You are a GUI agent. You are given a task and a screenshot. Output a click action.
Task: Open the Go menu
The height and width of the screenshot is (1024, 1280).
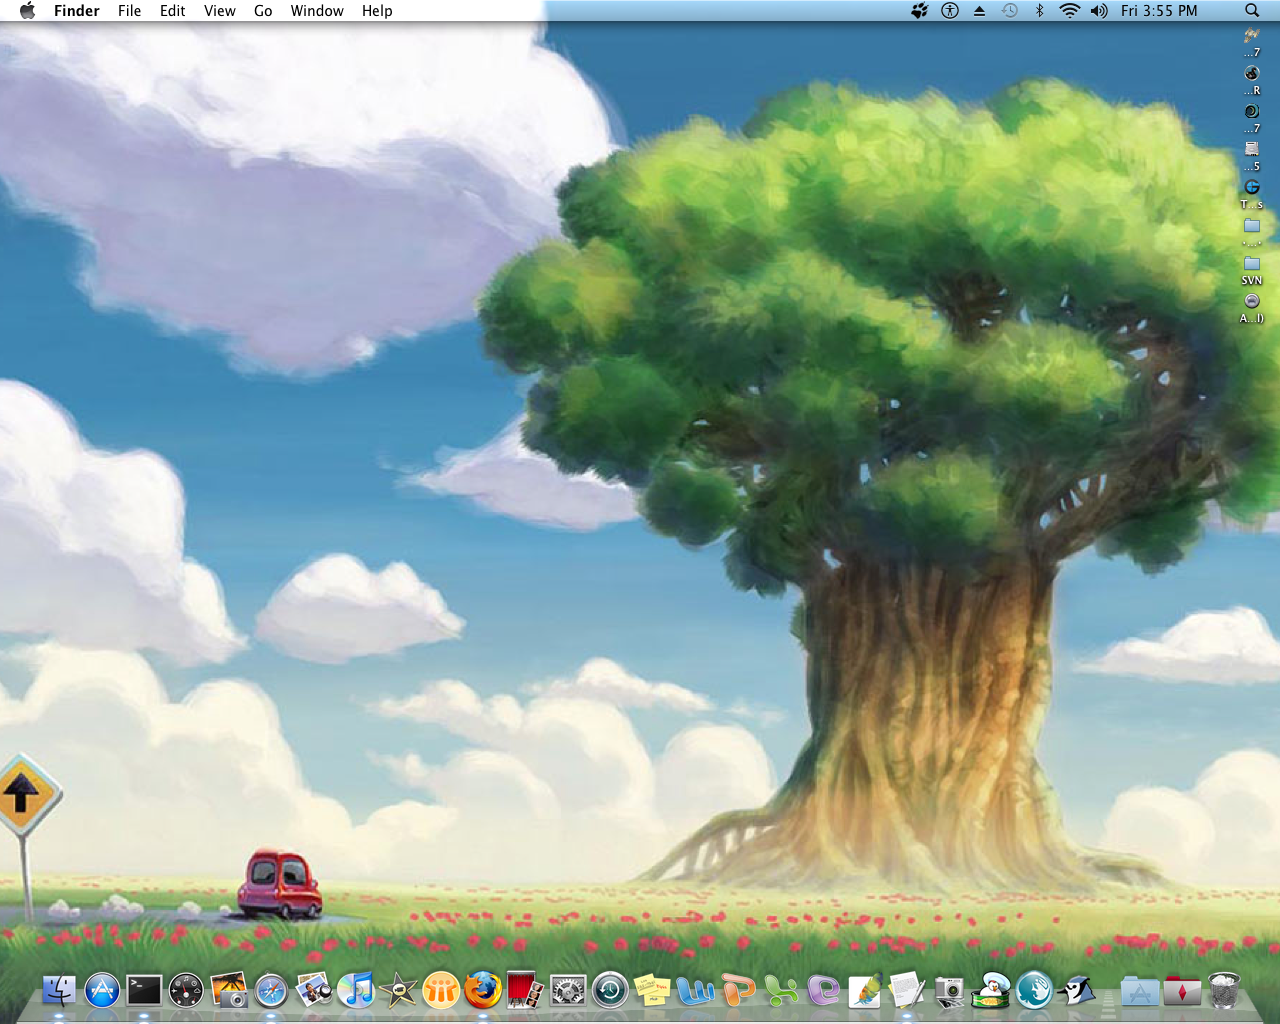tap(263, 11)
